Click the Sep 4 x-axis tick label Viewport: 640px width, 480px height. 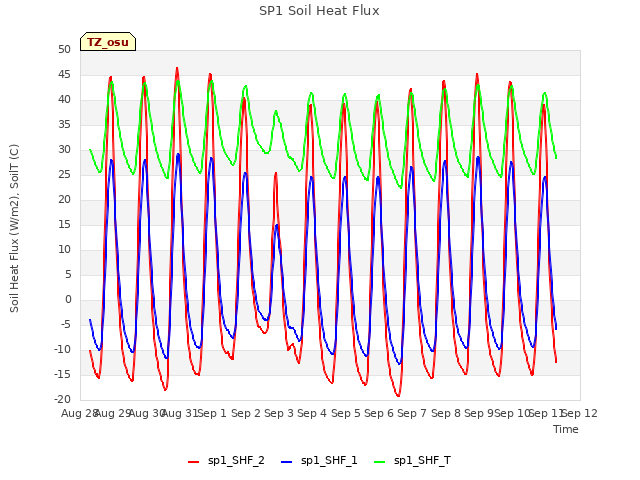(312, 413)
